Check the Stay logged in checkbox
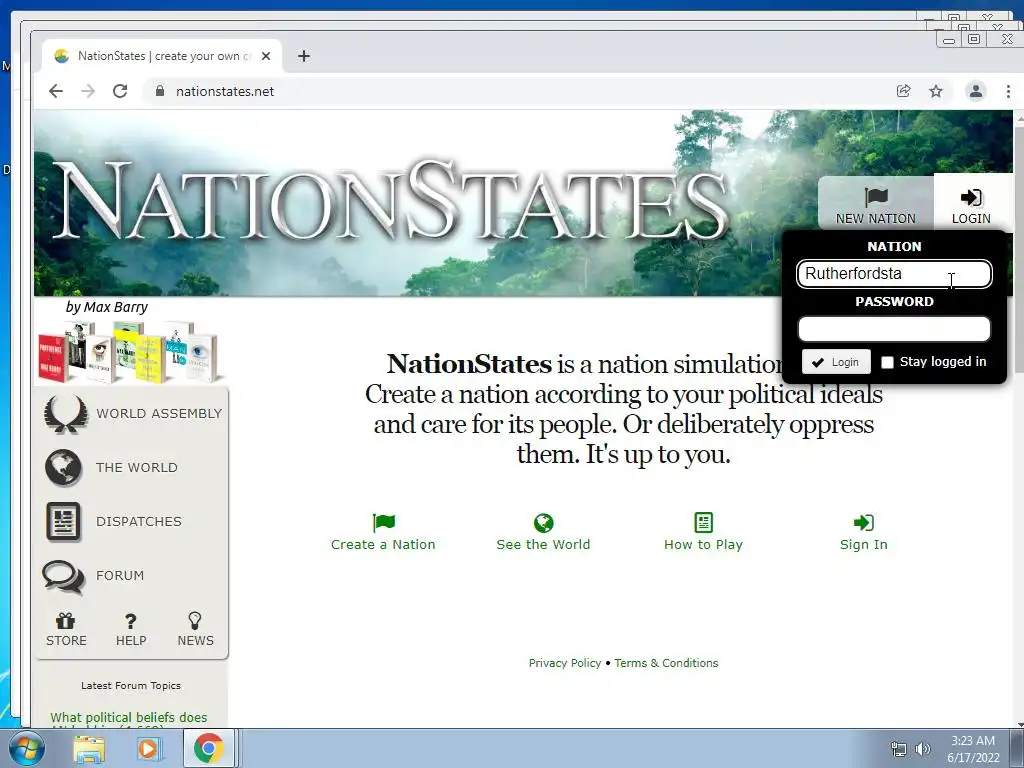Viewport: 1024px width, 768px height. 887,362
